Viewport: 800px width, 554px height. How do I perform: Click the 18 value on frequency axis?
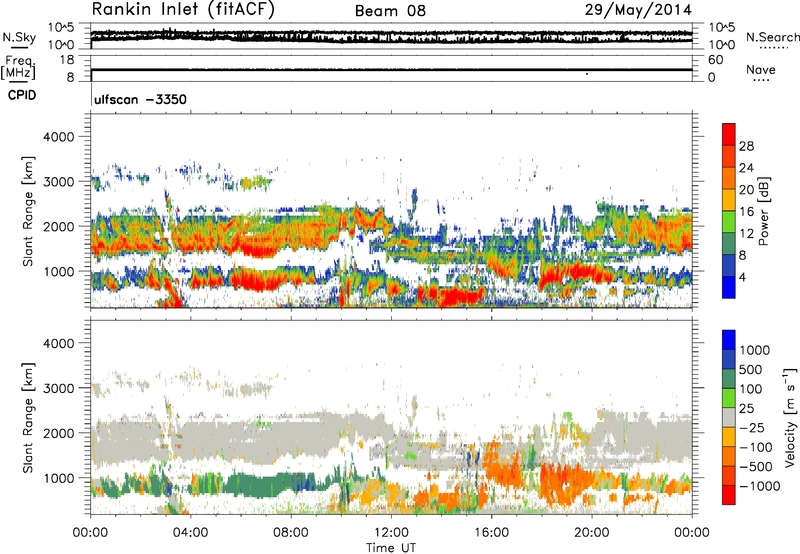[67, 60]
